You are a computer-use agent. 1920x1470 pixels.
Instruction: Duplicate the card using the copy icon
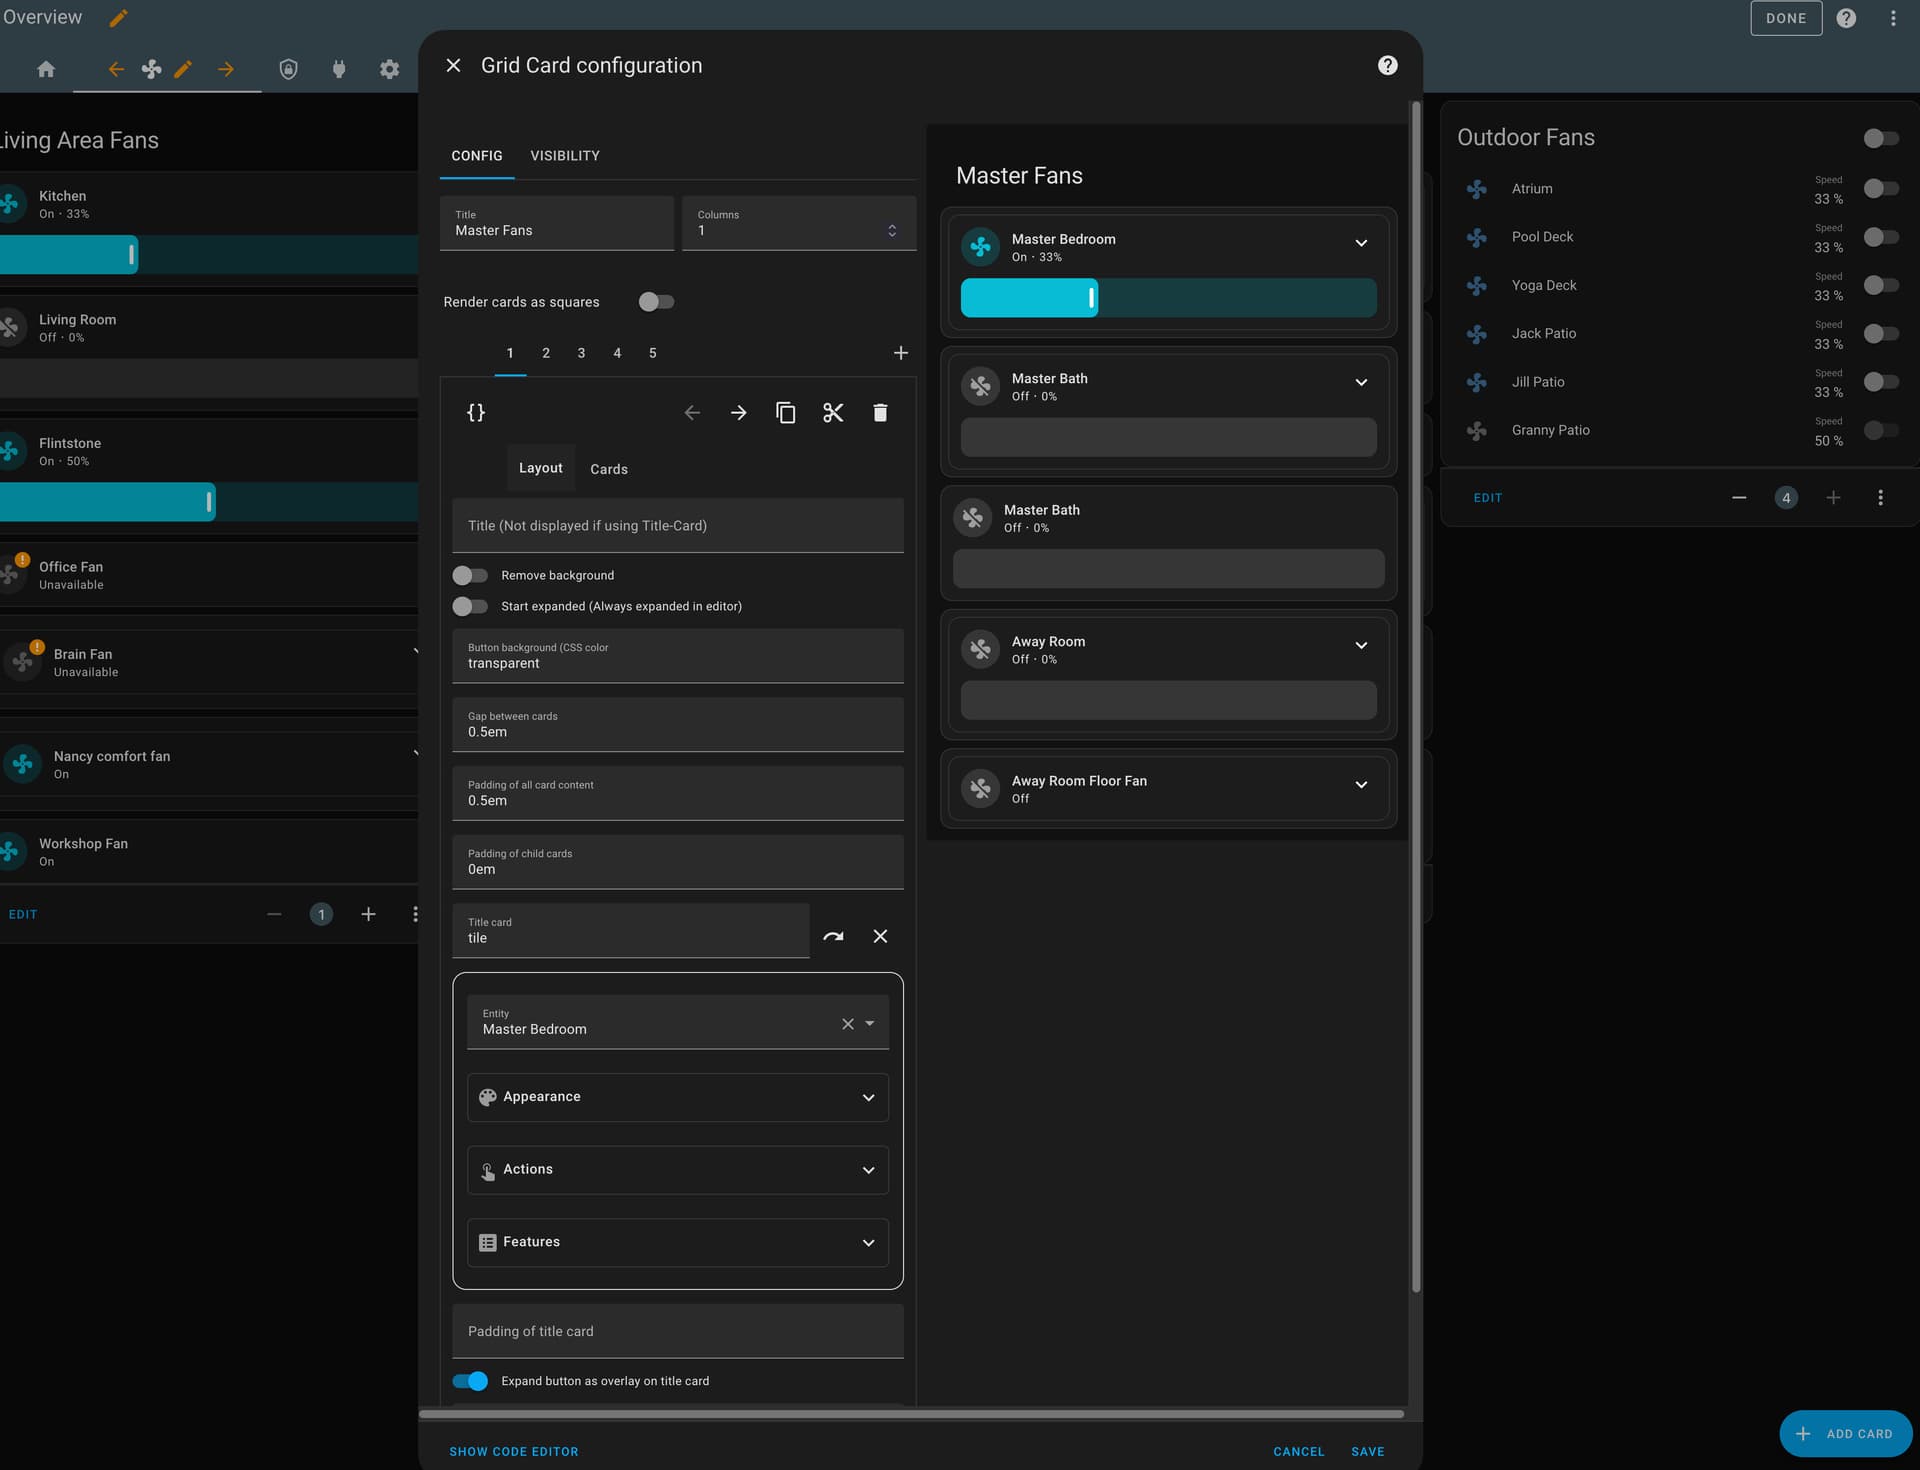tap(786, 412)
